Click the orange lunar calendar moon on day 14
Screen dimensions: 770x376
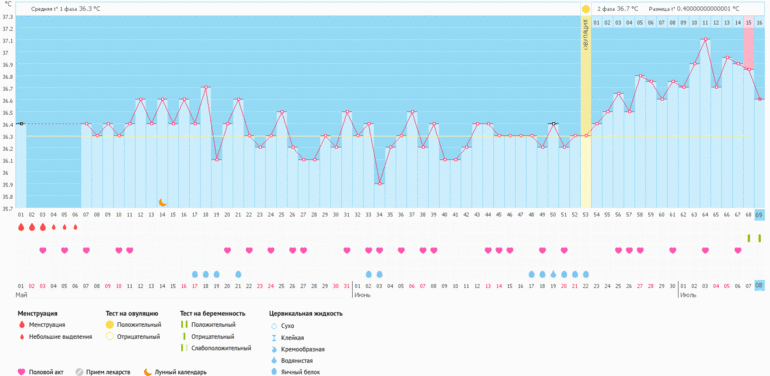pos(163,202)
